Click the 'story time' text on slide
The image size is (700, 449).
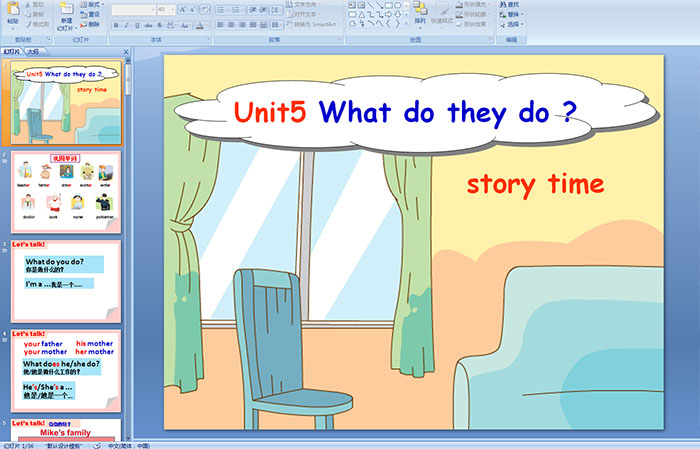(x=535, y=185)
